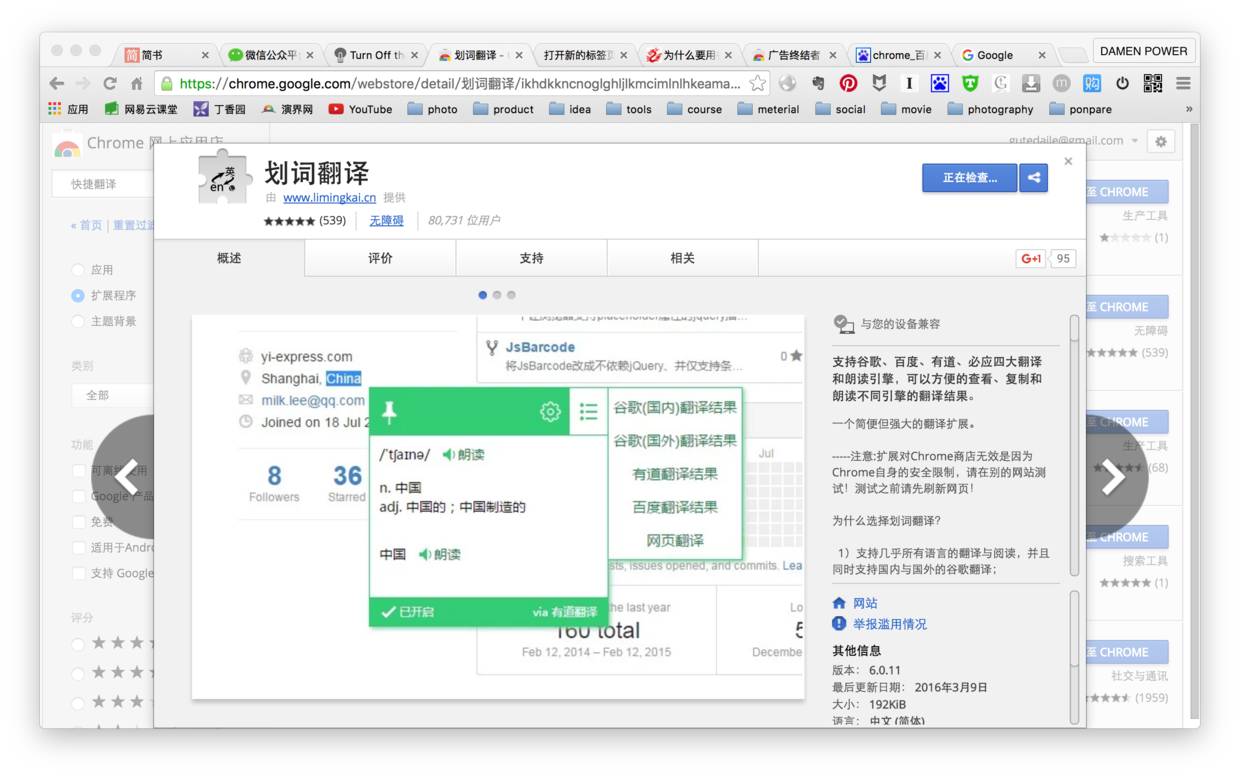
Task: Expand the bookmarks overflow chevron
Action: [x=1189, y=109]
